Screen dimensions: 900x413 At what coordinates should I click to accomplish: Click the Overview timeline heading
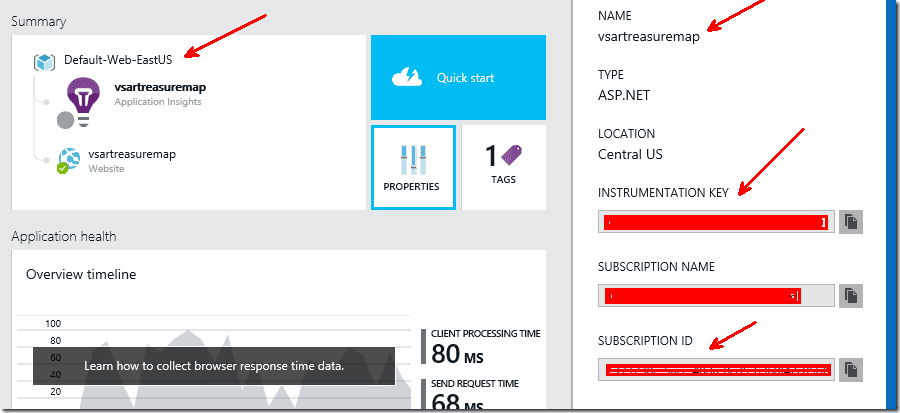point(81,274)
